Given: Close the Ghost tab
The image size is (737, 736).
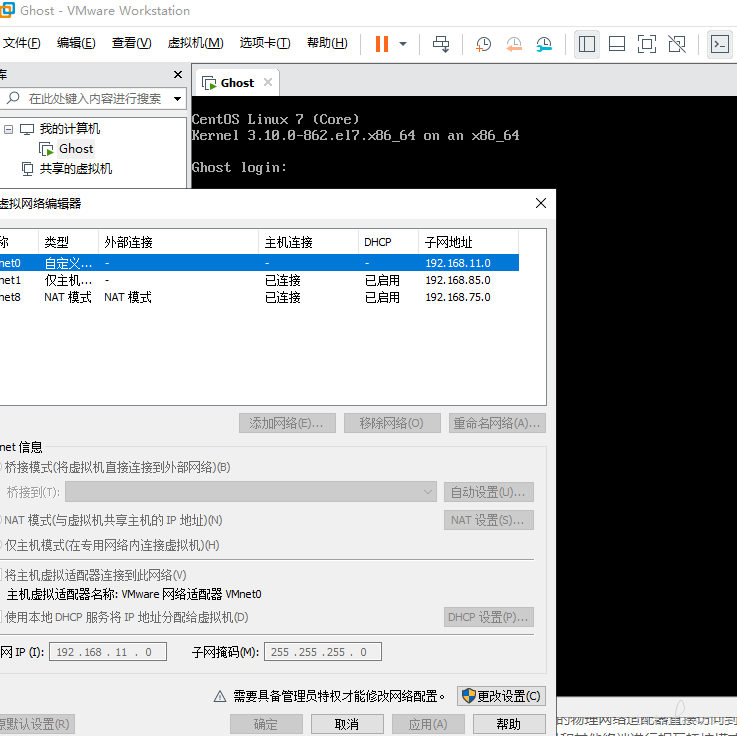Looking at the screenshot, I should click(x=268, y=82).
